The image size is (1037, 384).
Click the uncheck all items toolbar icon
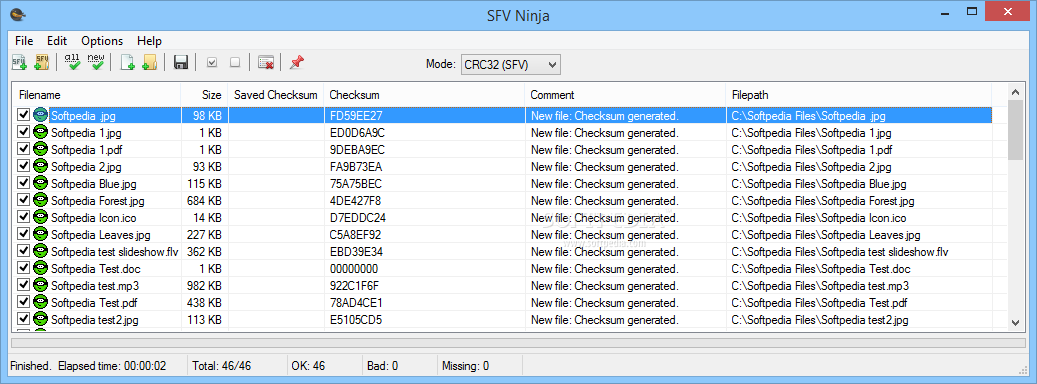pyautogui.click(x=235, y=63)
